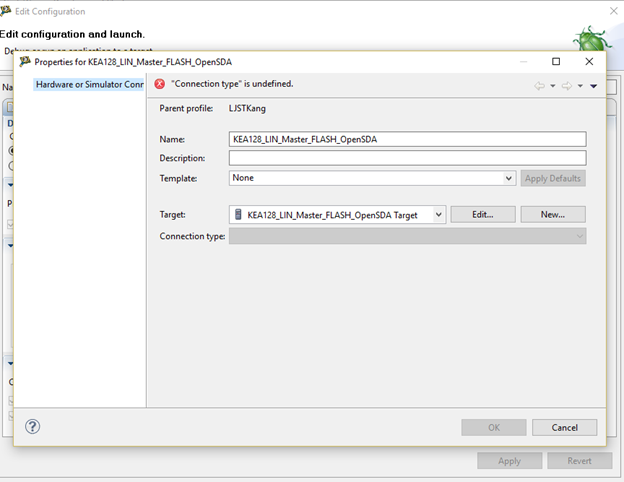Expand the Connection type dropdown
The height and width of the screenshot is (482, 624).
pyautogui.click(x=579, y=236)
